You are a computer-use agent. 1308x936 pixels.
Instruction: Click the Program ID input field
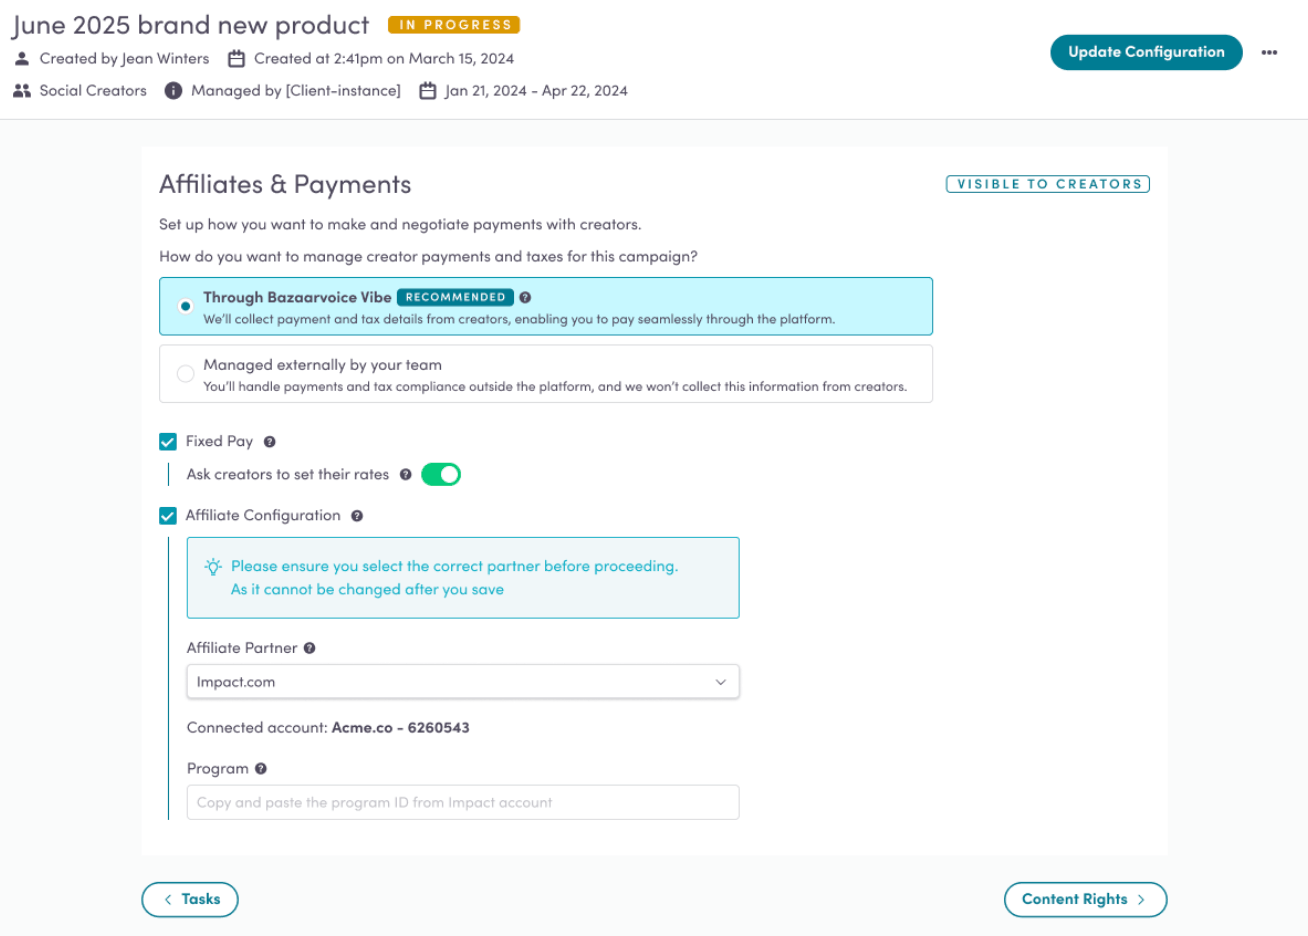tap(463, 802)
